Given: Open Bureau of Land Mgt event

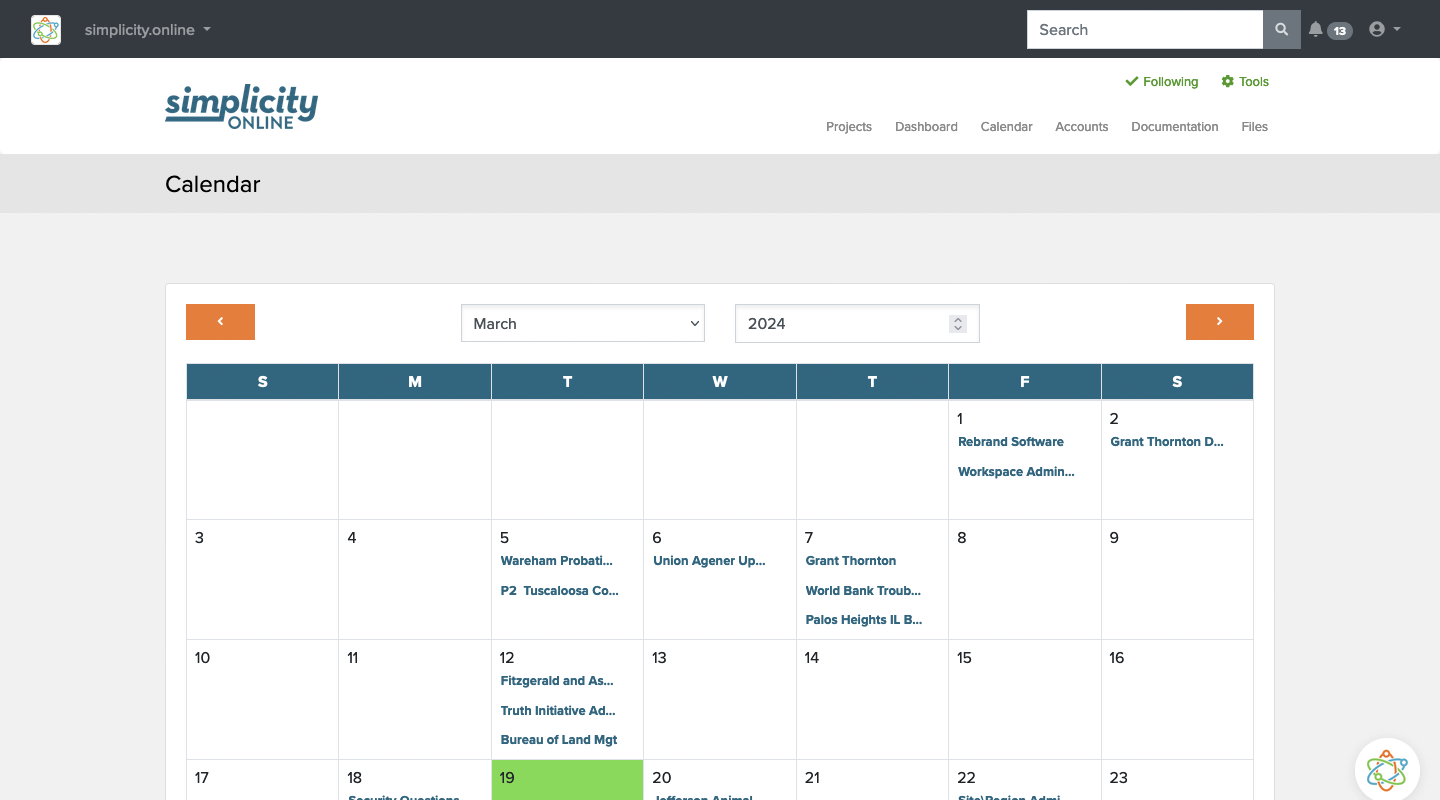Looking at the screenshot, I should tap(559, 740).
